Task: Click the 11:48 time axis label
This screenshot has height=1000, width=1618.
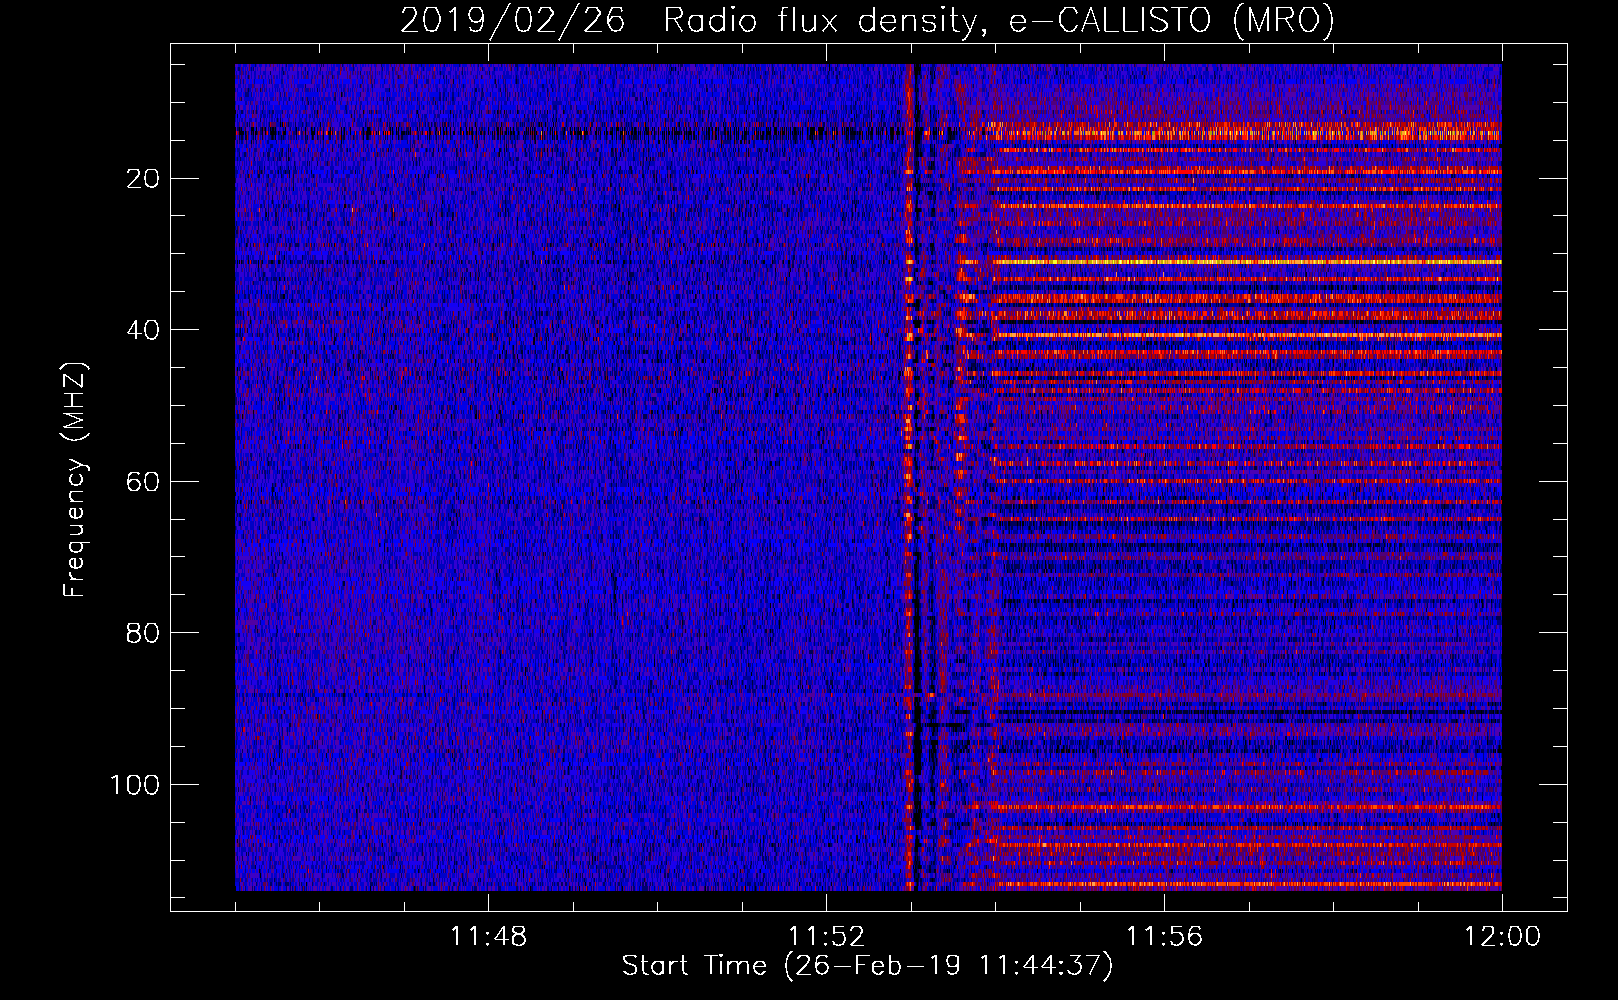Action: (x=488, y=937)
